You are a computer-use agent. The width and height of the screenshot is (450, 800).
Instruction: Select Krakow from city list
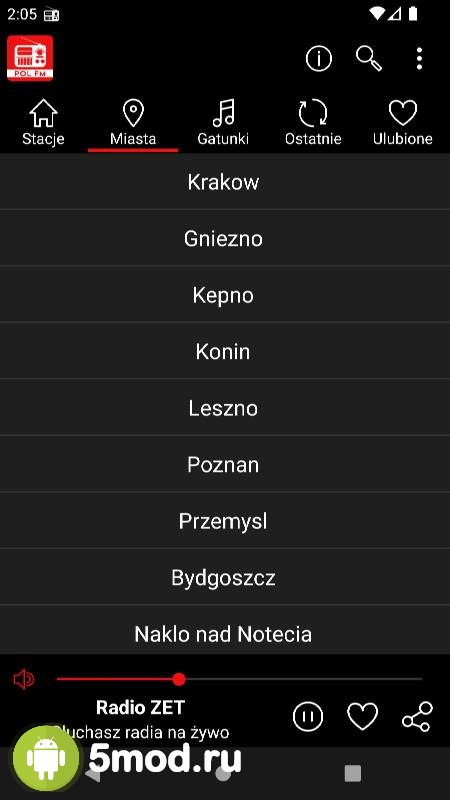225,182
